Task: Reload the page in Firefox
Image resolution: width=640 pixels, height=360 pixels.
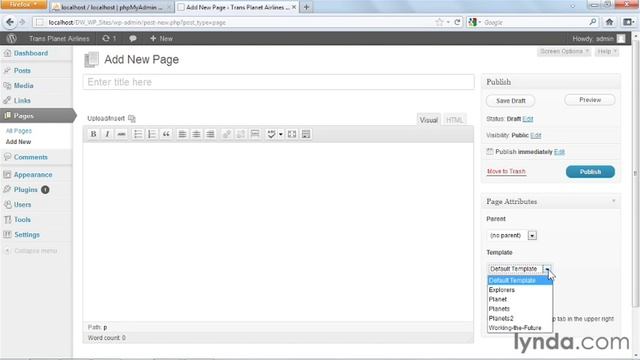Action: [x=458, y=22]
